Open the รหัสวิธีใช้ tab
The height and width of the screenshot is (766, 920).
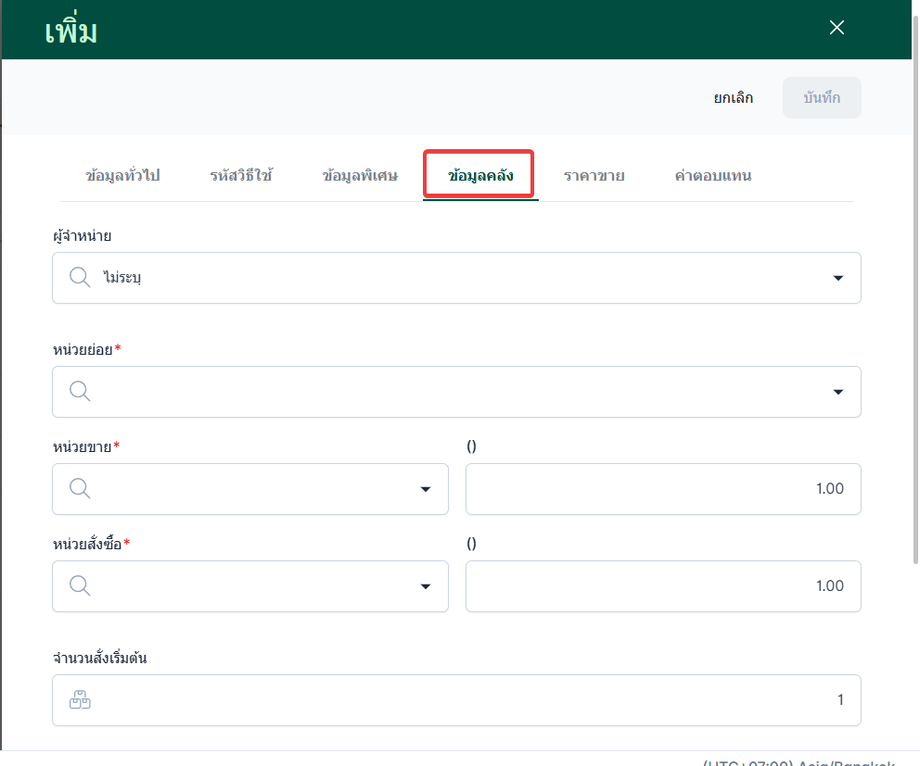pos(241,175)
